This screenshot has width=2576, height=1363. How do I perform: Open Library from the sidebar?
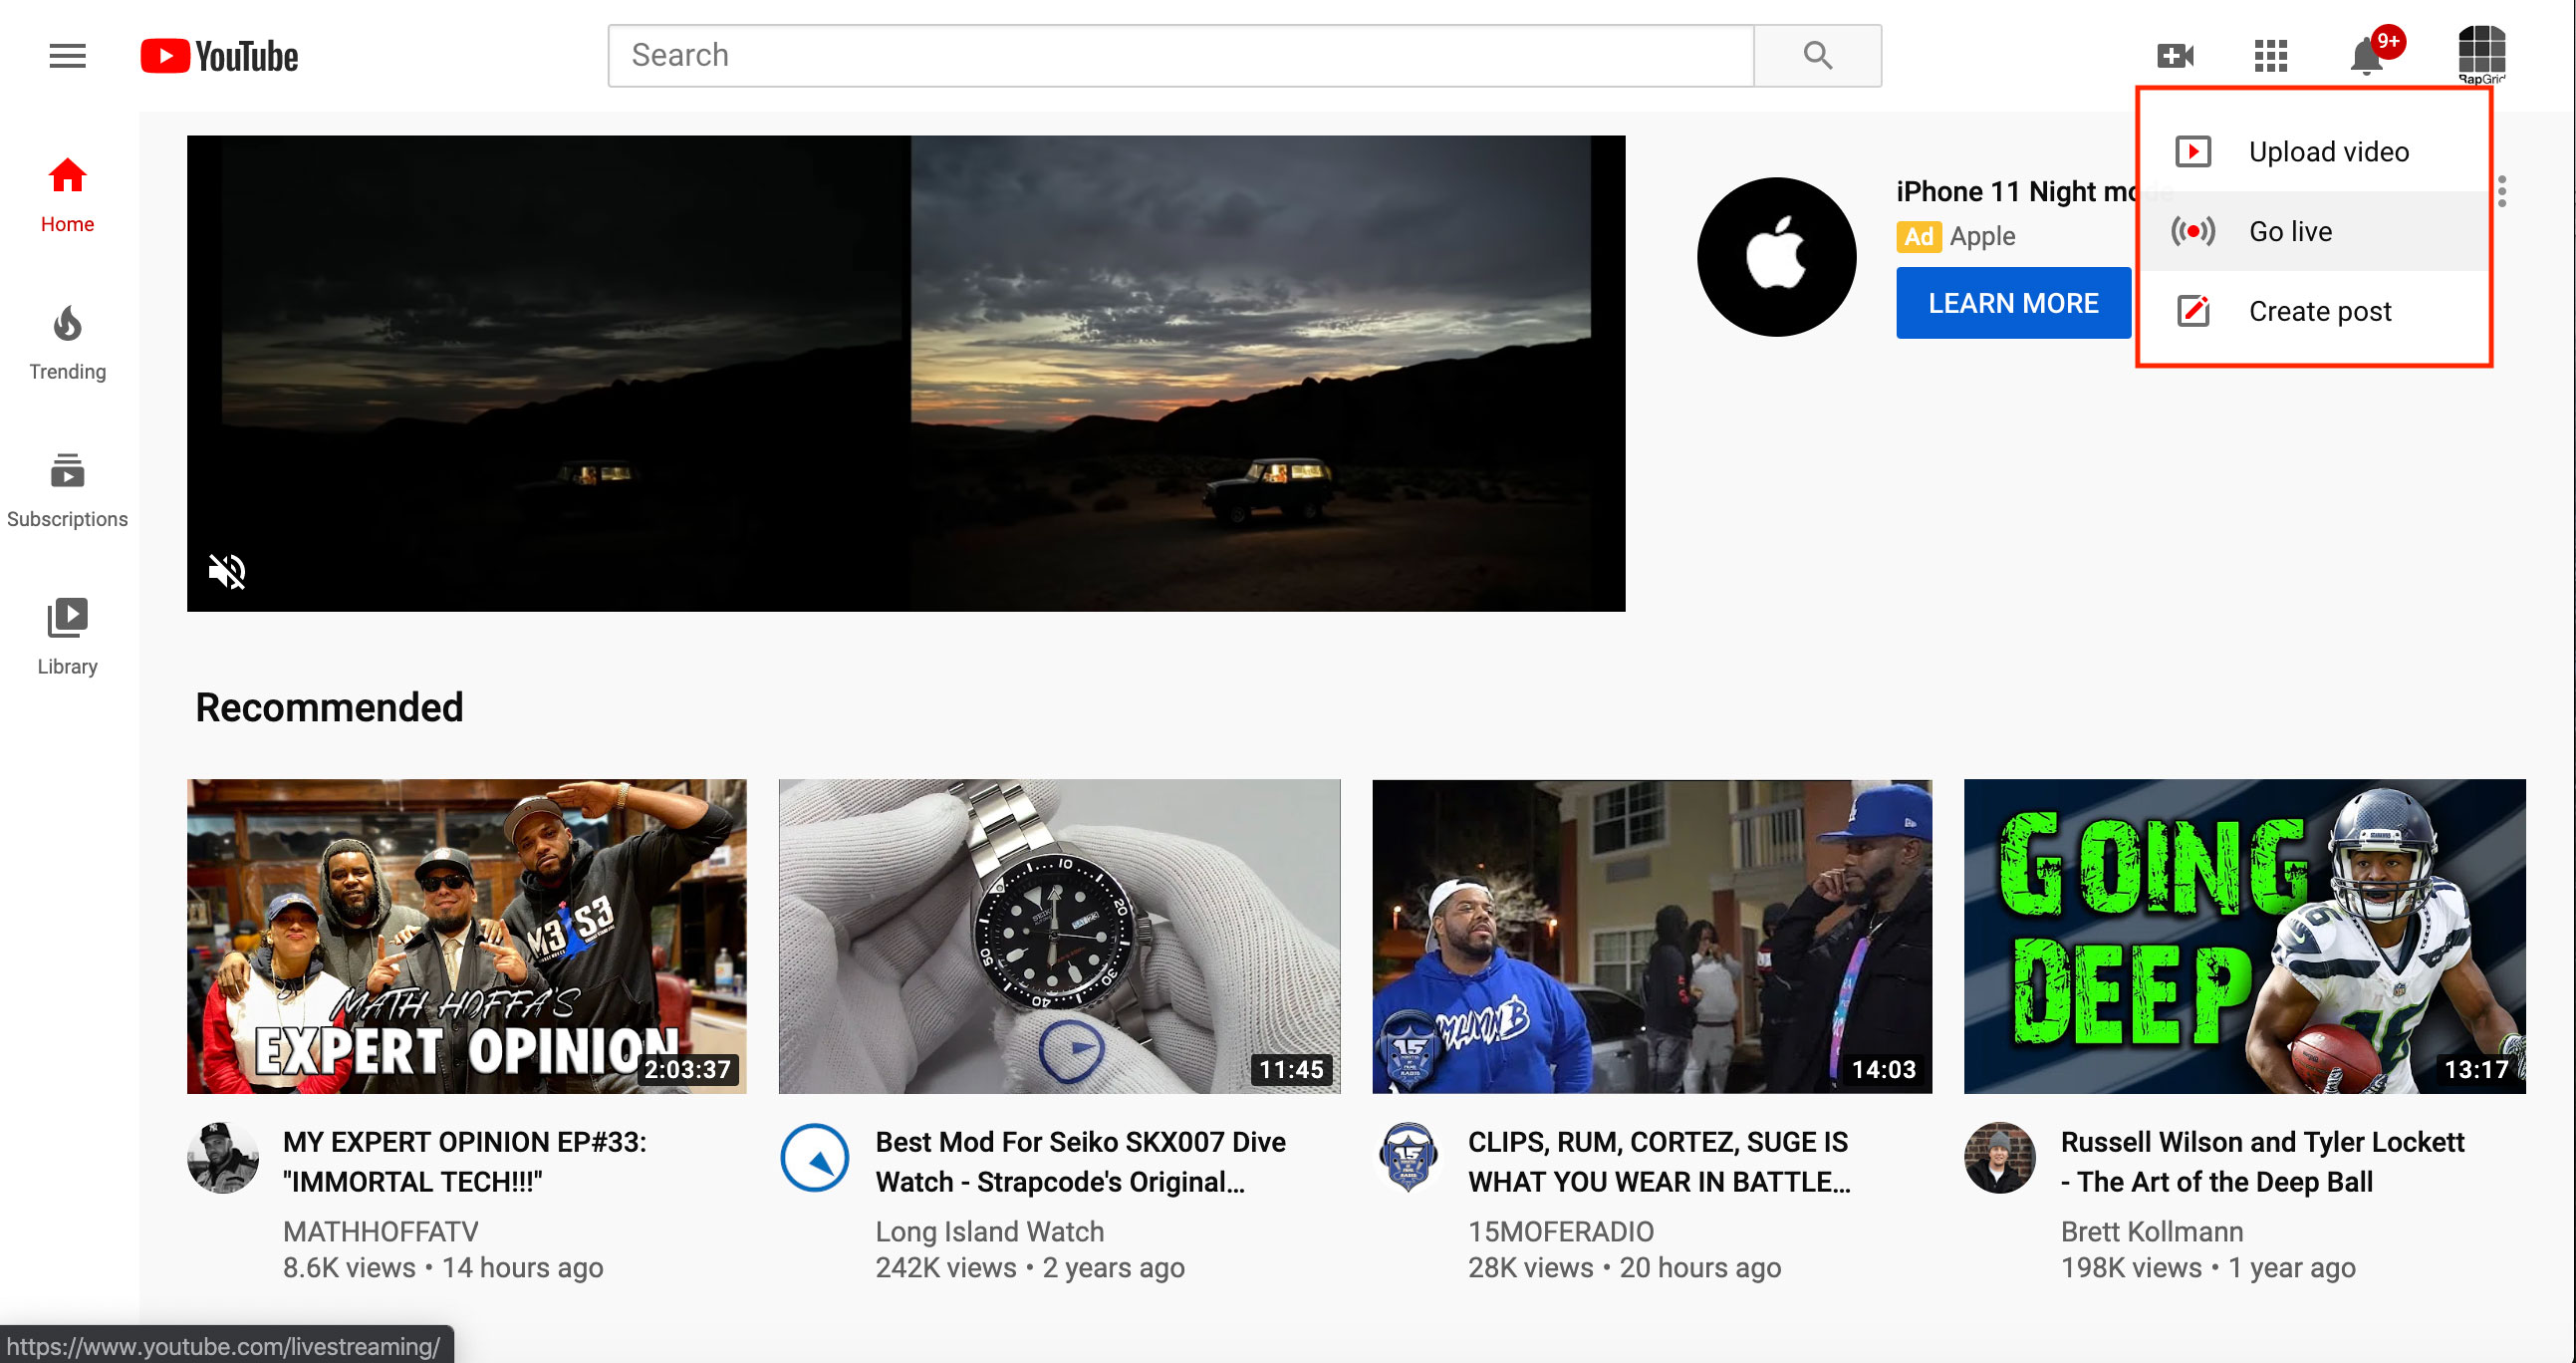67,637
